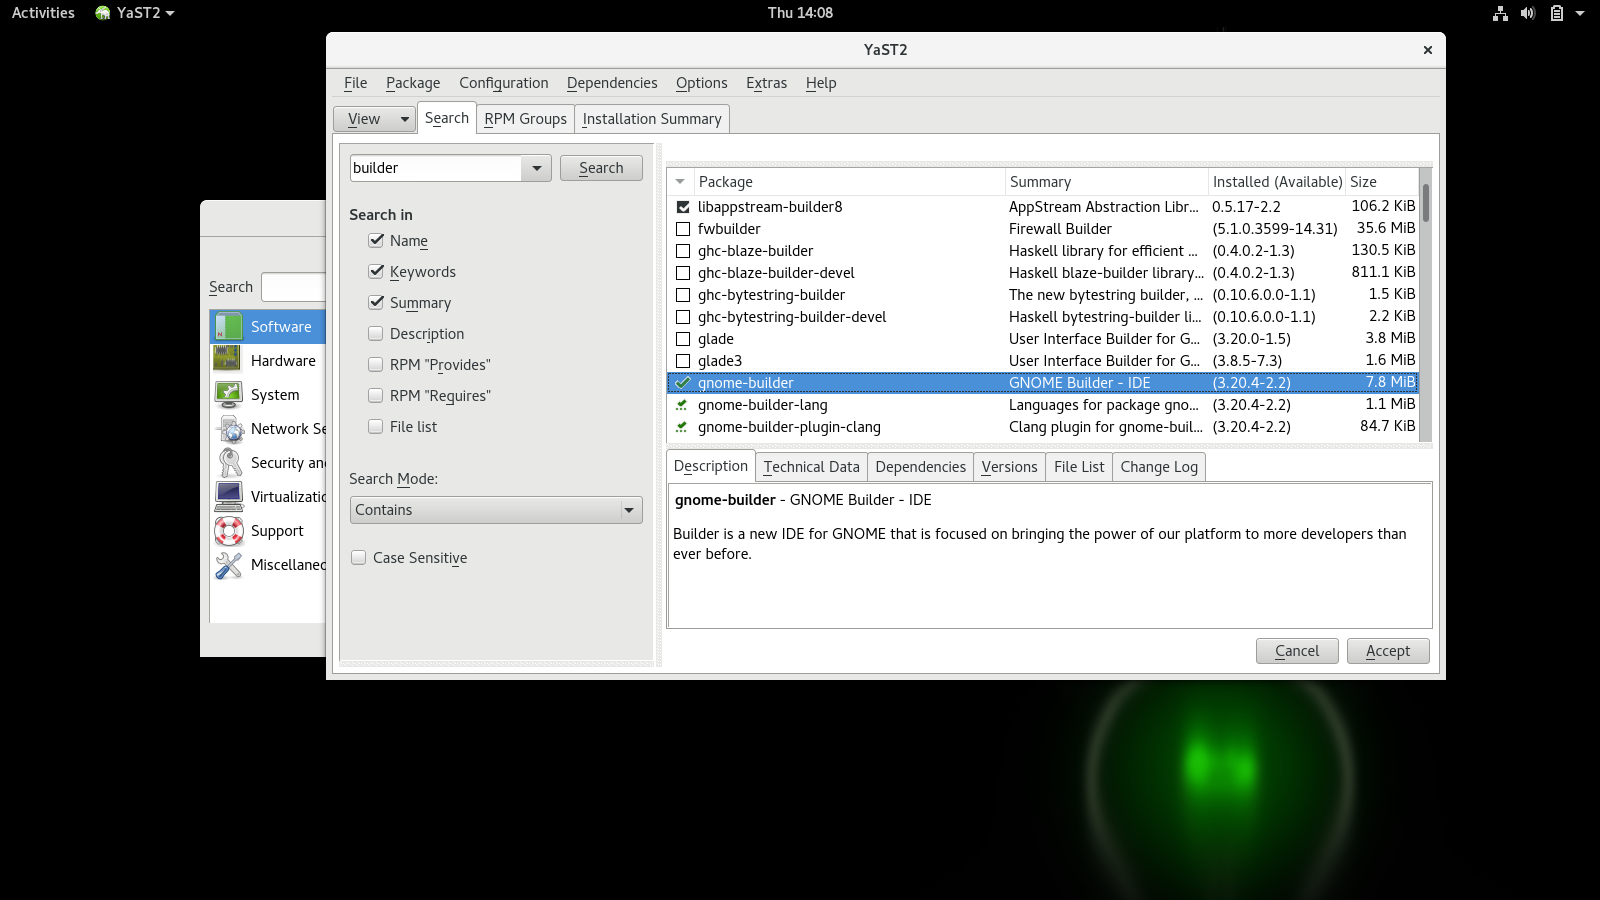Viewport: 1600px width, 900px height.
Task: Open the System category icon
Action: pyautogui.click(x=228, y=394)
